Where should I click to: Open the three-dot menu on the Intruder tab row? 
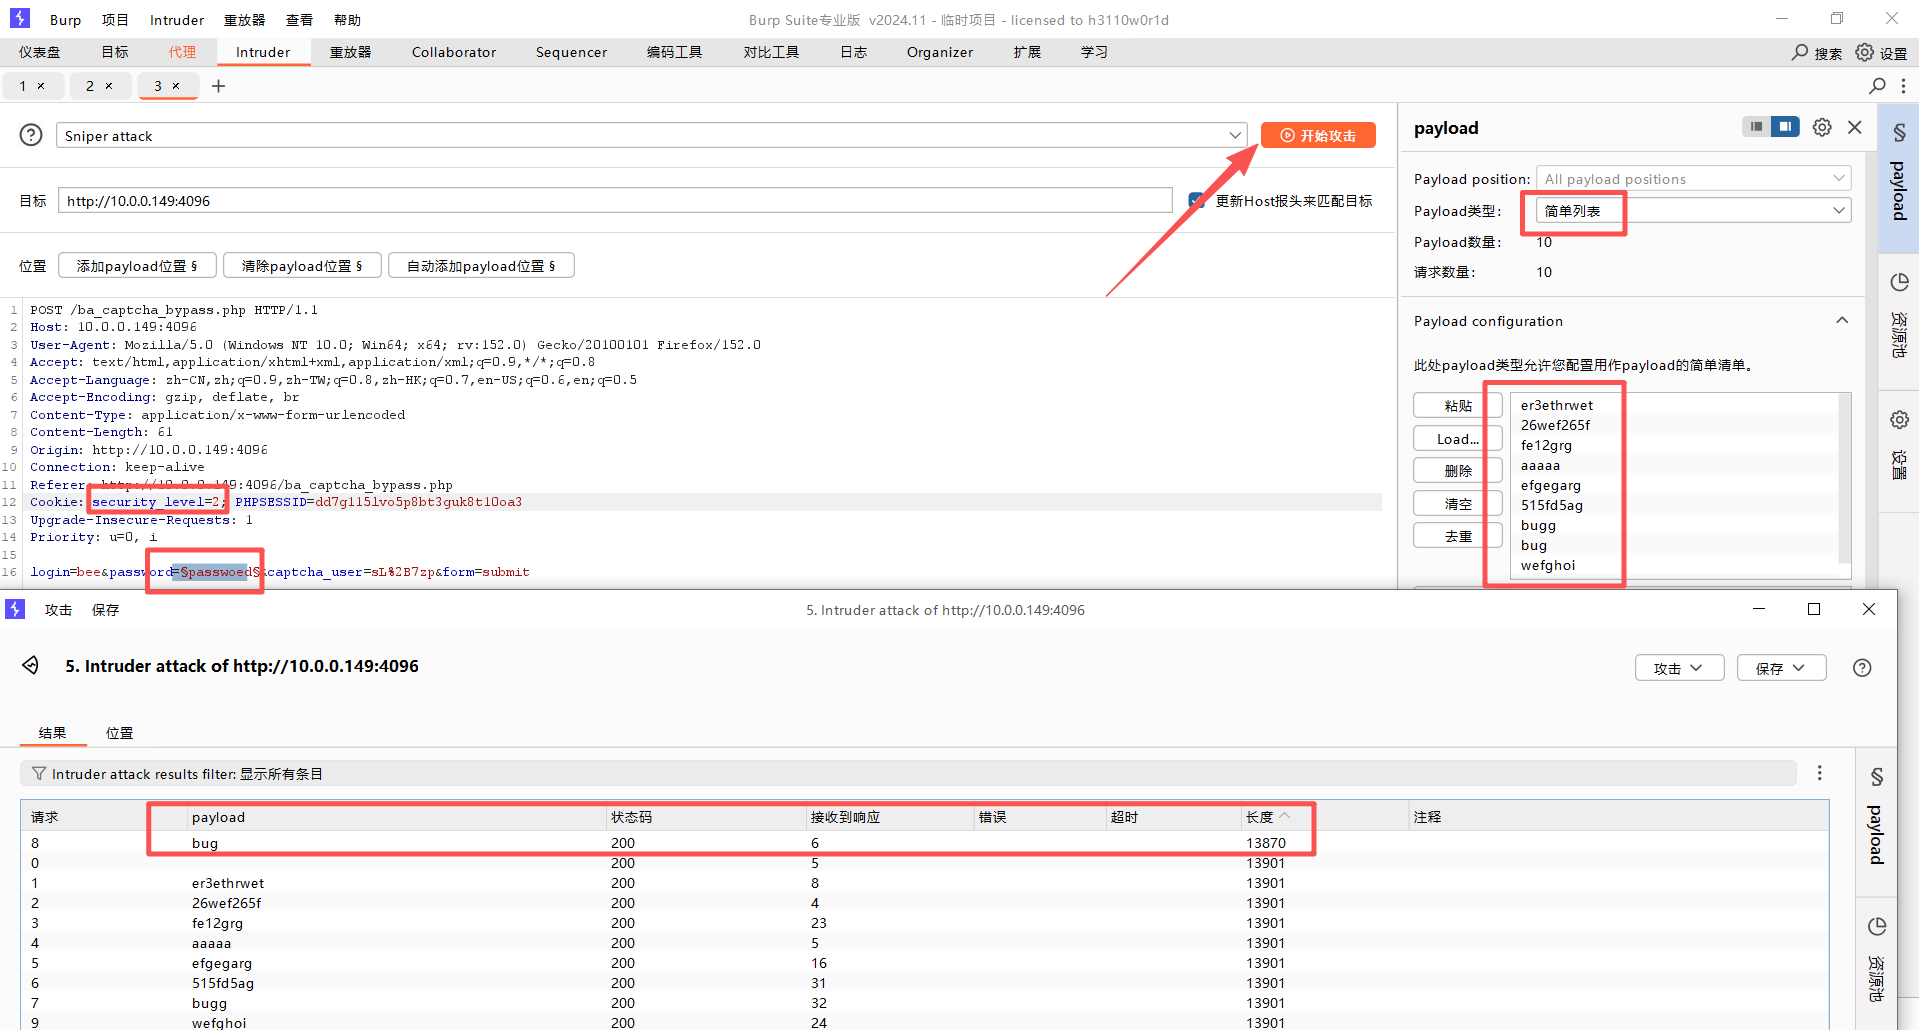pos(1903,86)
